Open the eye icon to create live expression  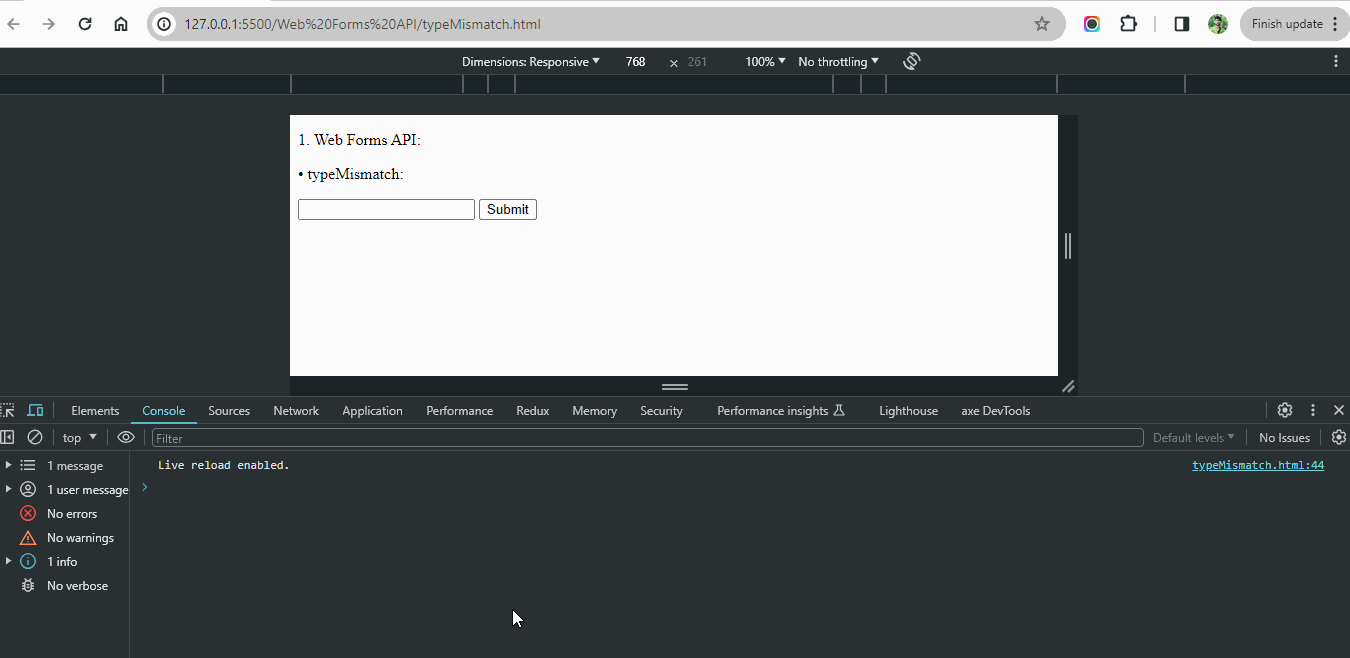pos(125,437)
